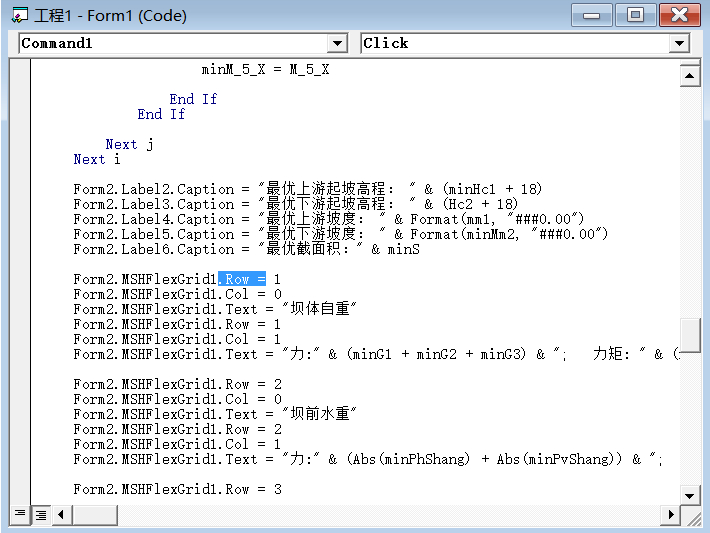
Task: Click the "Next i" line
Action: (x=97, y=159)
